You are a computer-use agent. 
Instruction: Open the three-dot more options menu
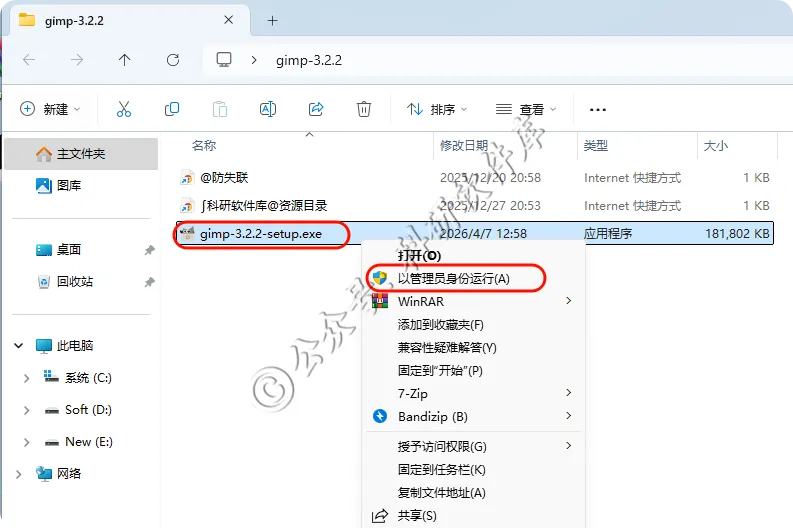pos(598,110)
